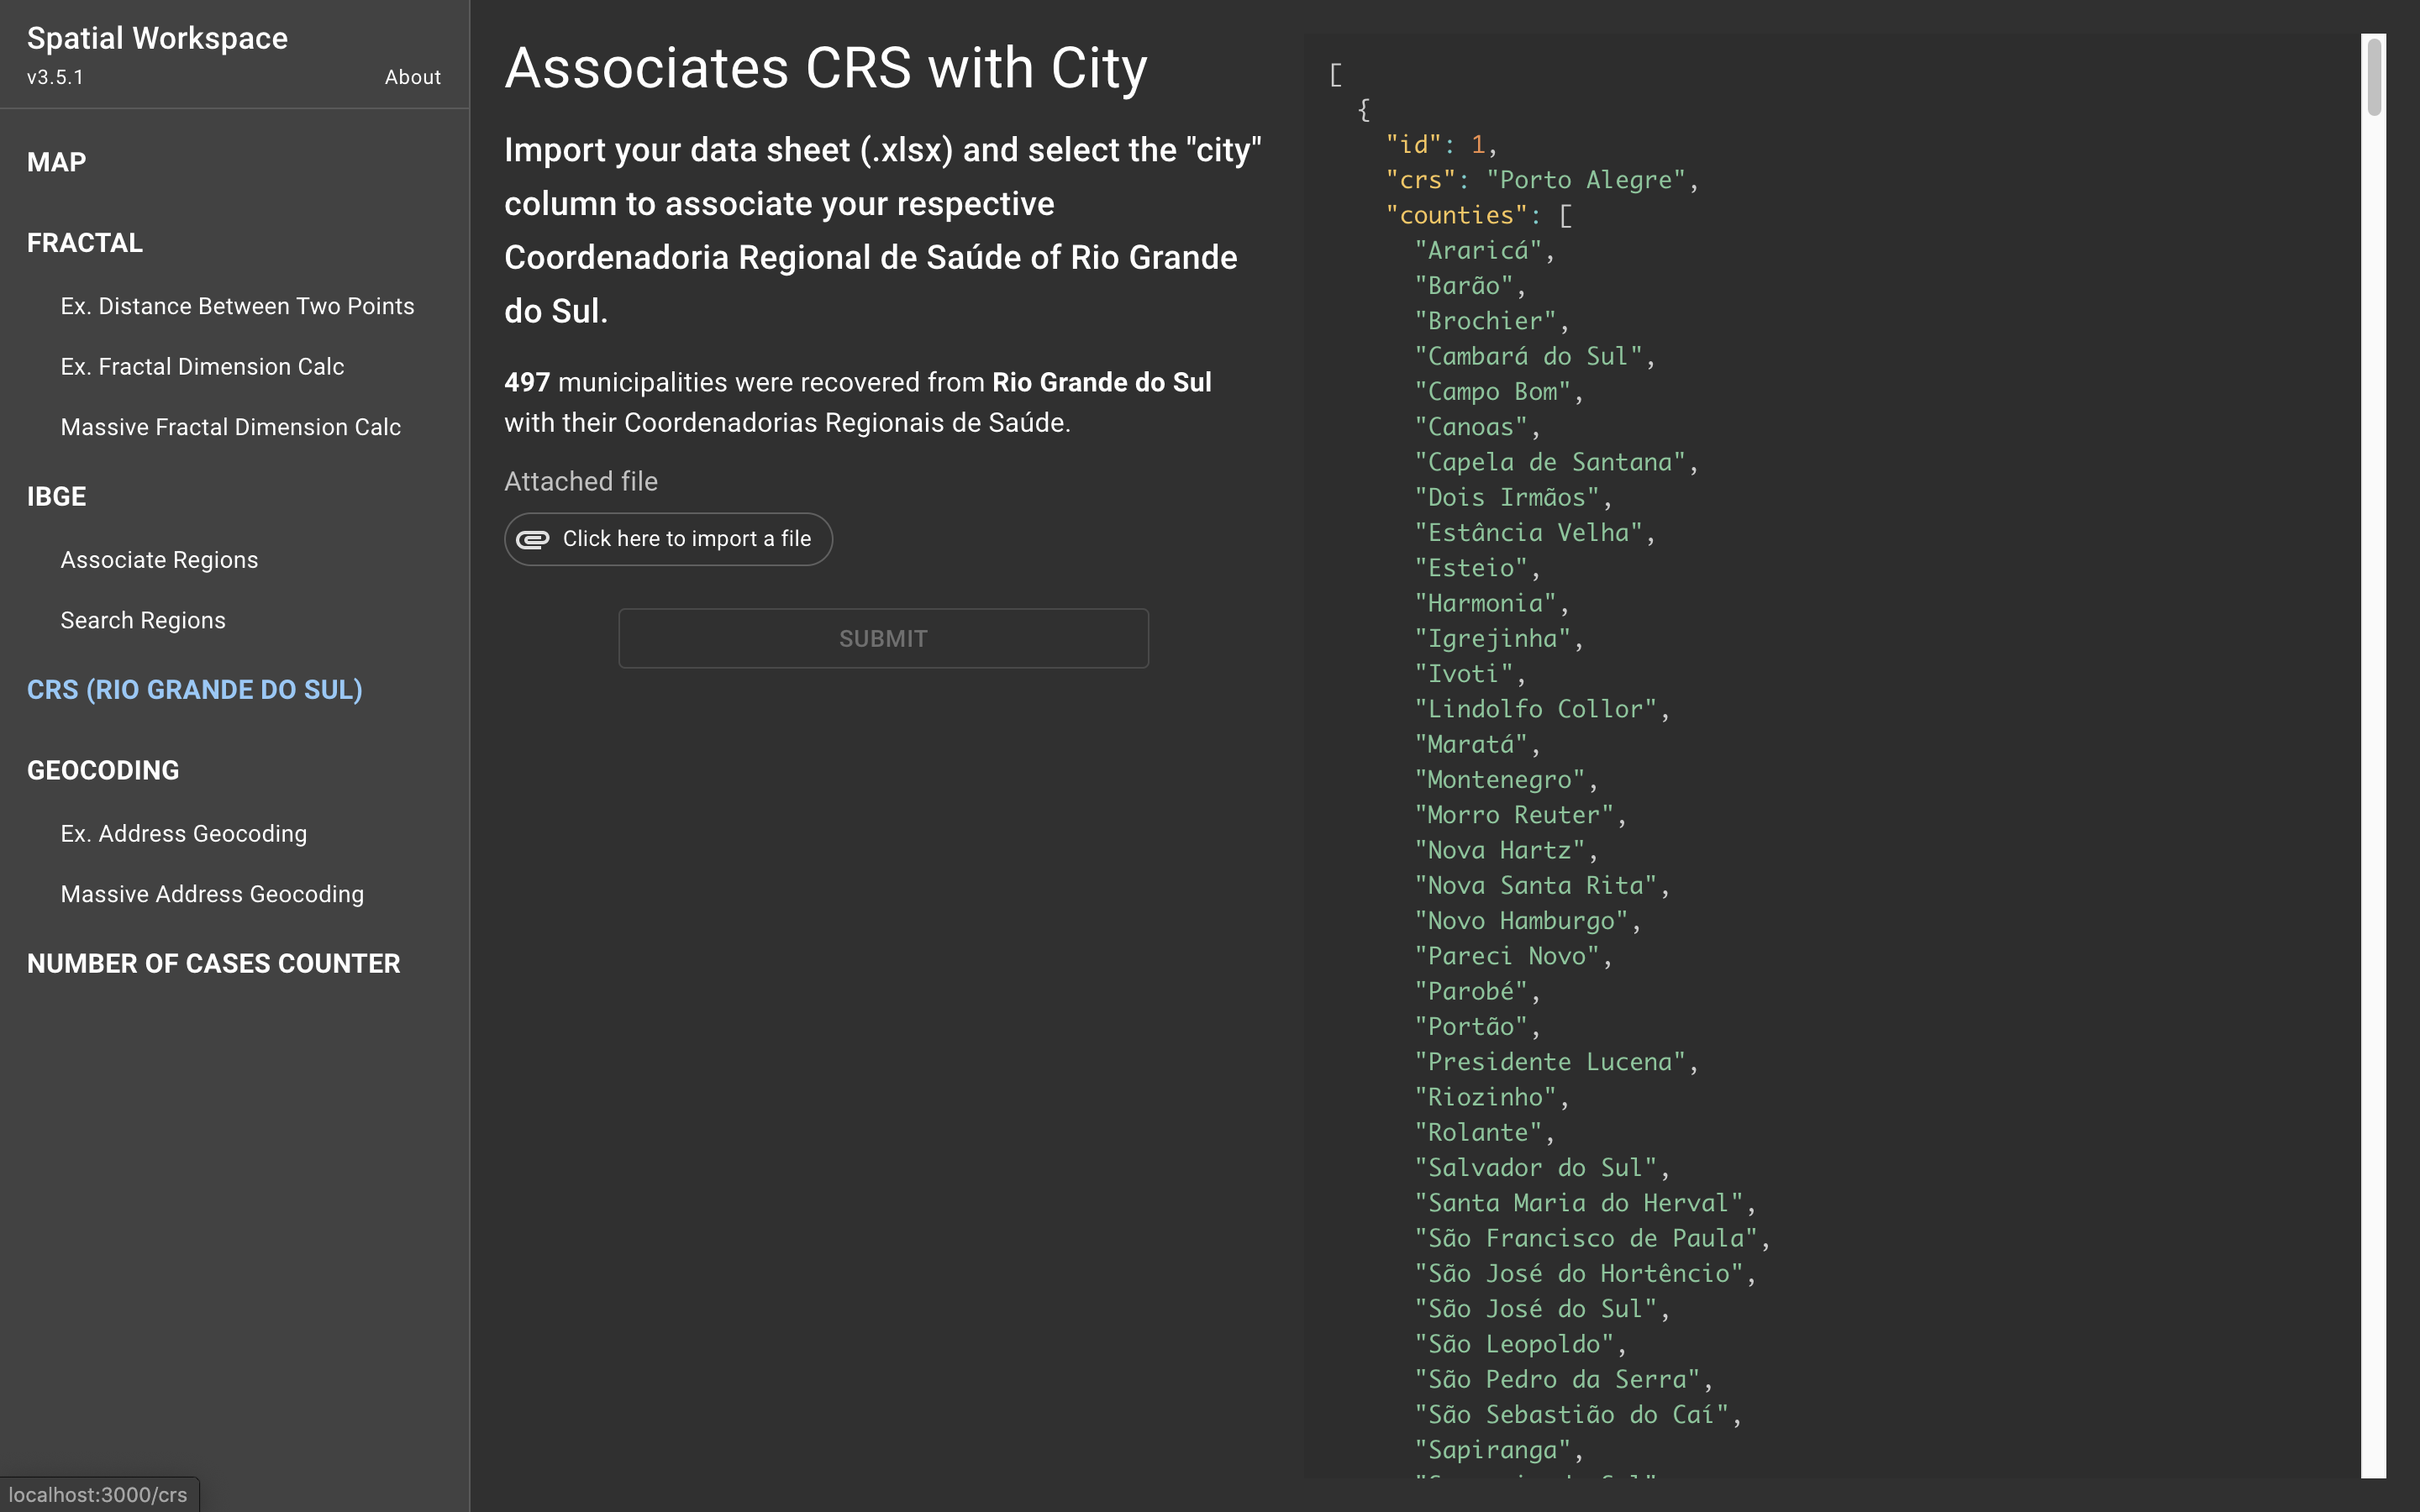Screen dimensions: 2420x1512
Task: Open Ex. Distance Between Two Points
Action: pyautogui.click(x=237, y=306)
